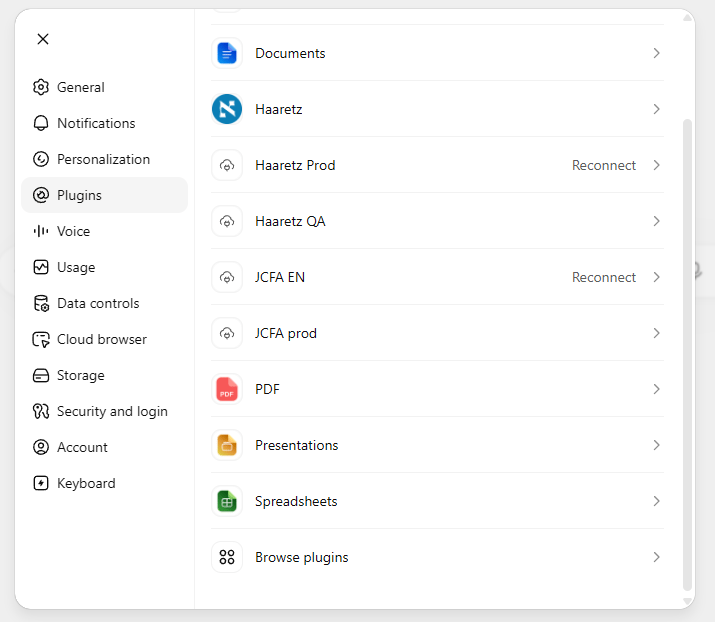Click the Browse plugins grid icon

click(227, 557)
